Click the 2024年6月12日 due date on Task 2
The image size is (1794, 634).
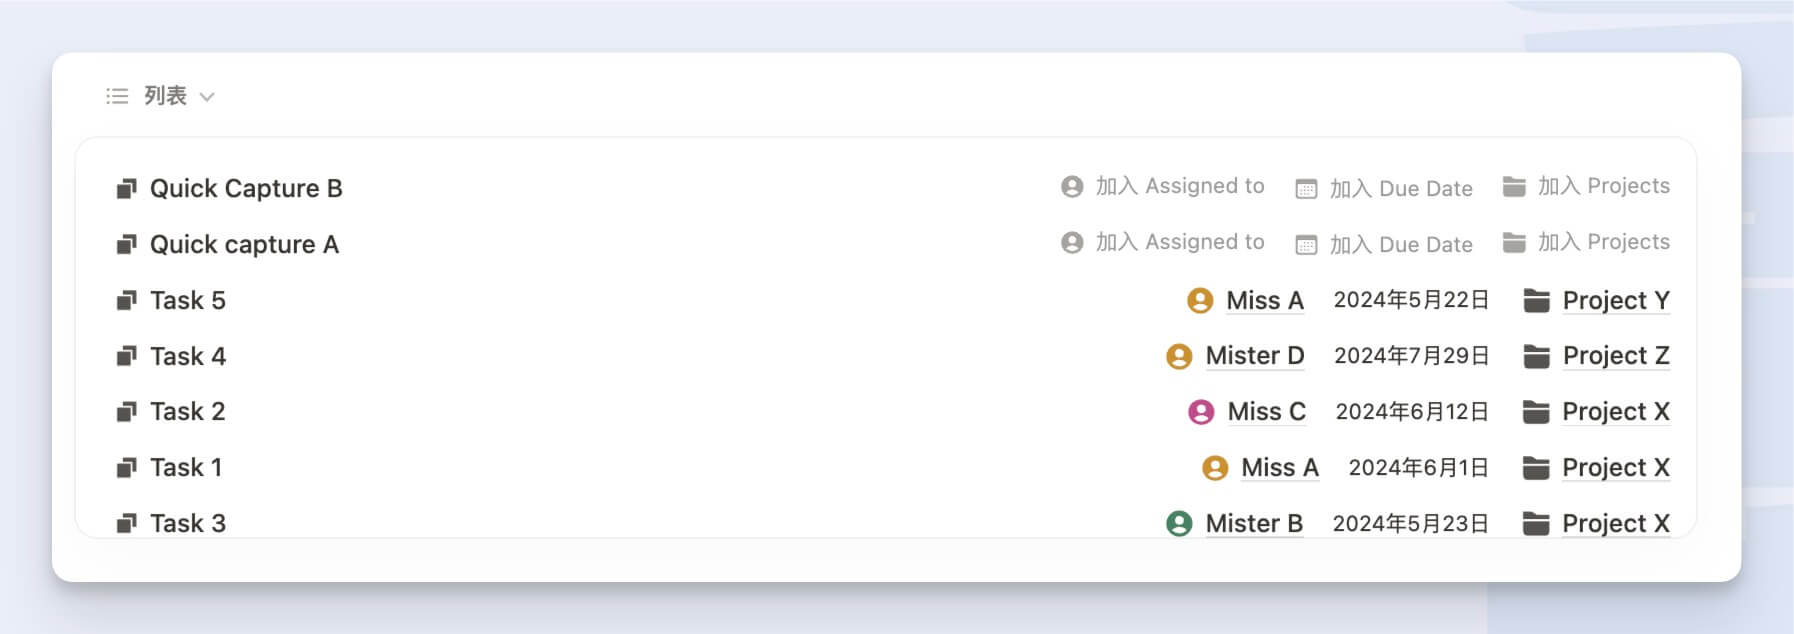coord(1411,411)
